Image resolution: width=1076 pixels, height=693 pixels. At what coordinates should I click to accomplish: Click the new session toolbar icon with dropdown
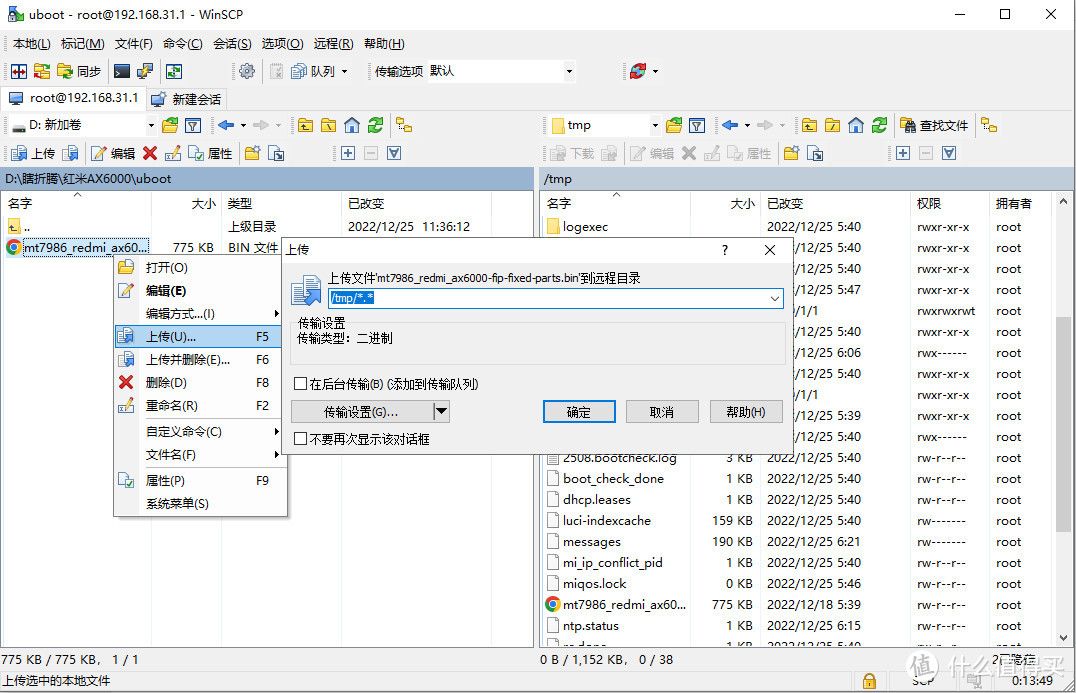pyautogui.click(x=642, y=71)
